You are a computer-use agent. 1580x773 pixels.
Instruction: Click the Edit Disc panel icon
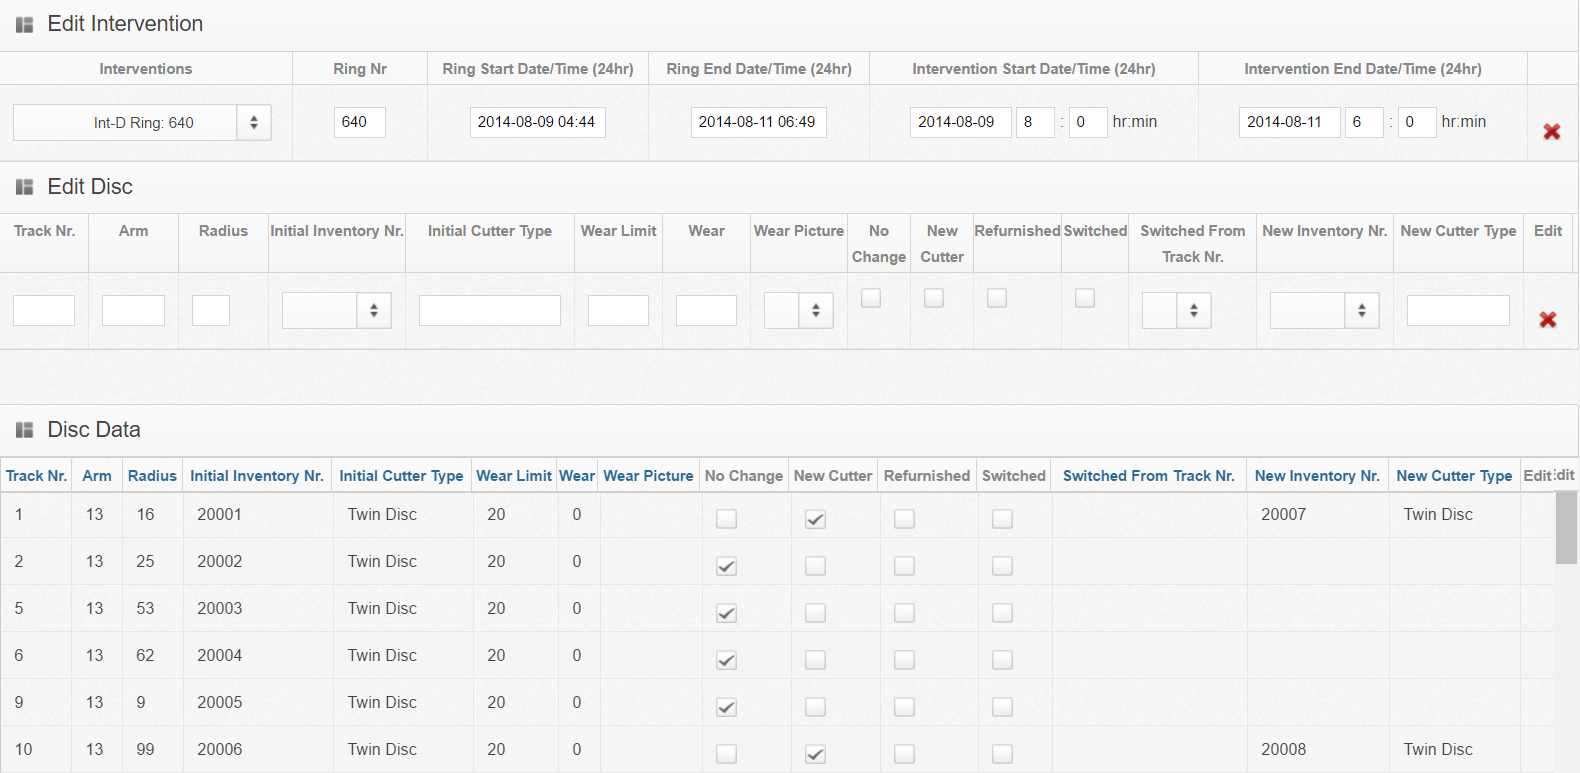(25, 187)
